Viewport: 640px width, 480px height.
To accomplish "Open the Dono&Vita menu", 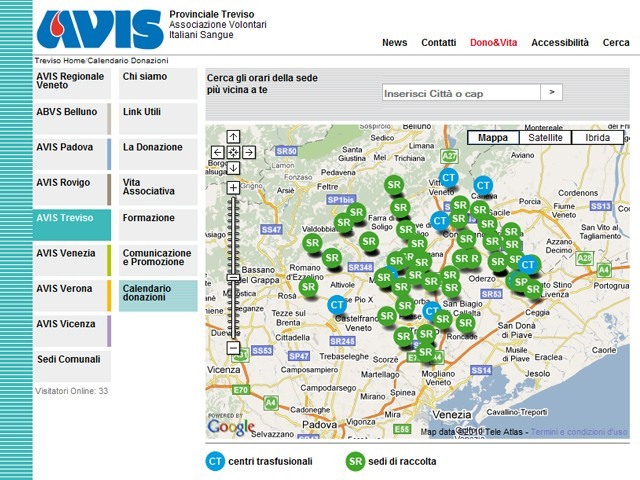I will point(493,43).
